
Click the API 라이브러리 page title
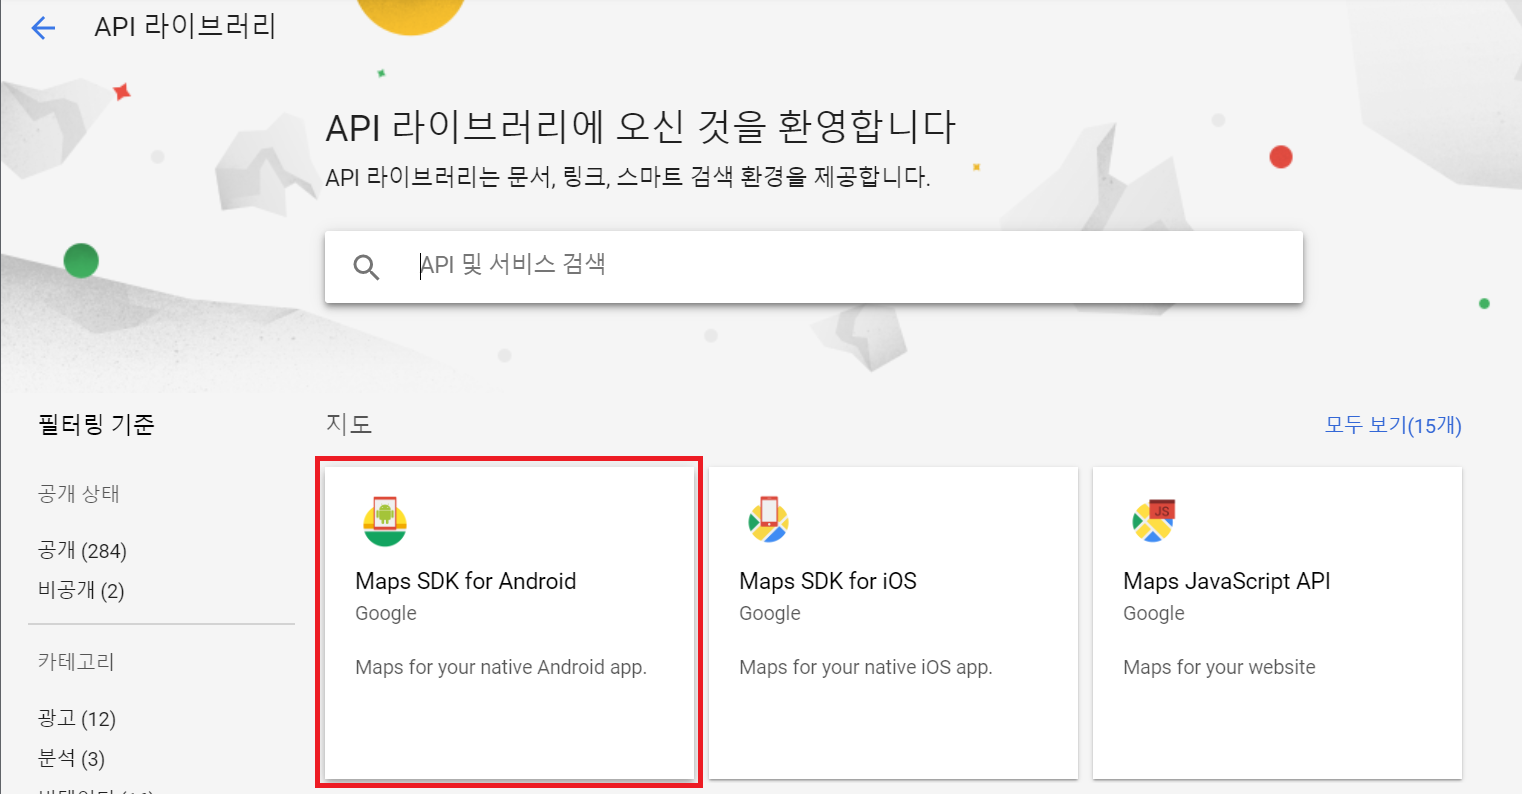185,27
